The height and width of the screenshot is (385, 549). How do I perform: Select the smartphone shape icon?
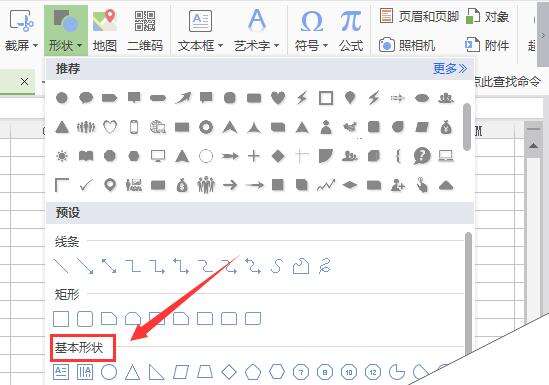pos(134,127)
